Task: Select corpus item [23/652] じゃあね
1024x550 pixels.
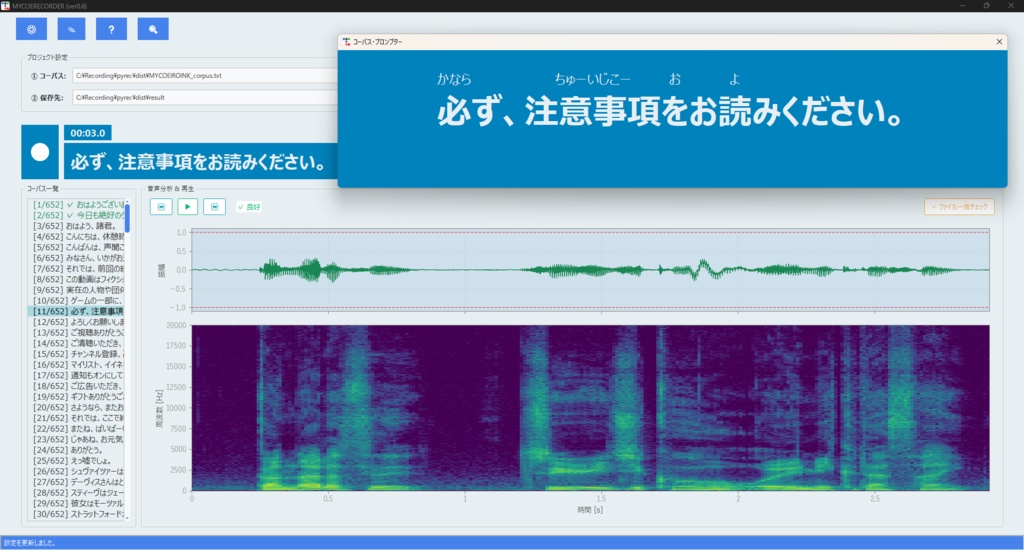Action: tap(76, 439)
